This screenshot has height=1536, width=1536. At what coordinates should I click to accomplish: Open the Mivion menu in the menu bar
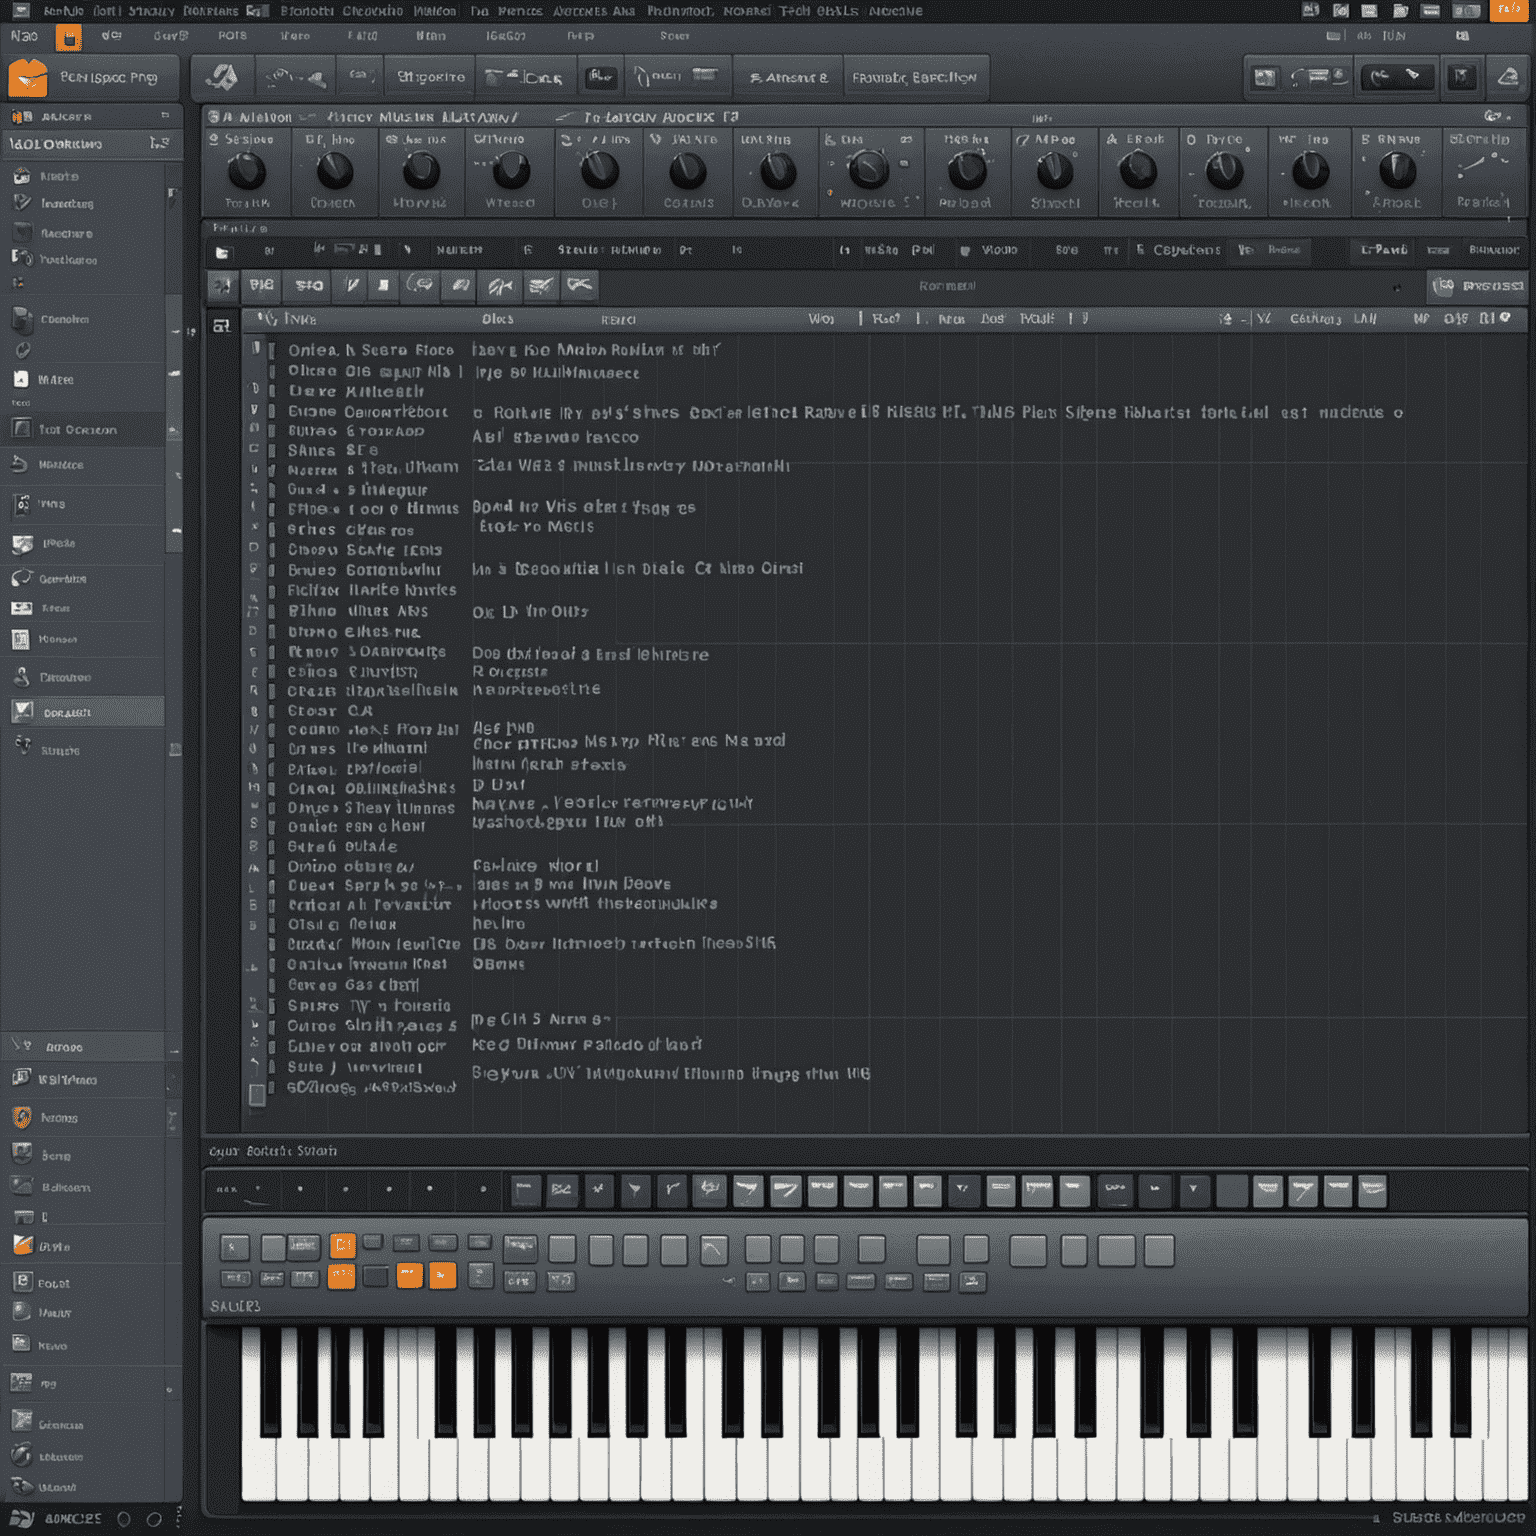[x=434, y=11]
